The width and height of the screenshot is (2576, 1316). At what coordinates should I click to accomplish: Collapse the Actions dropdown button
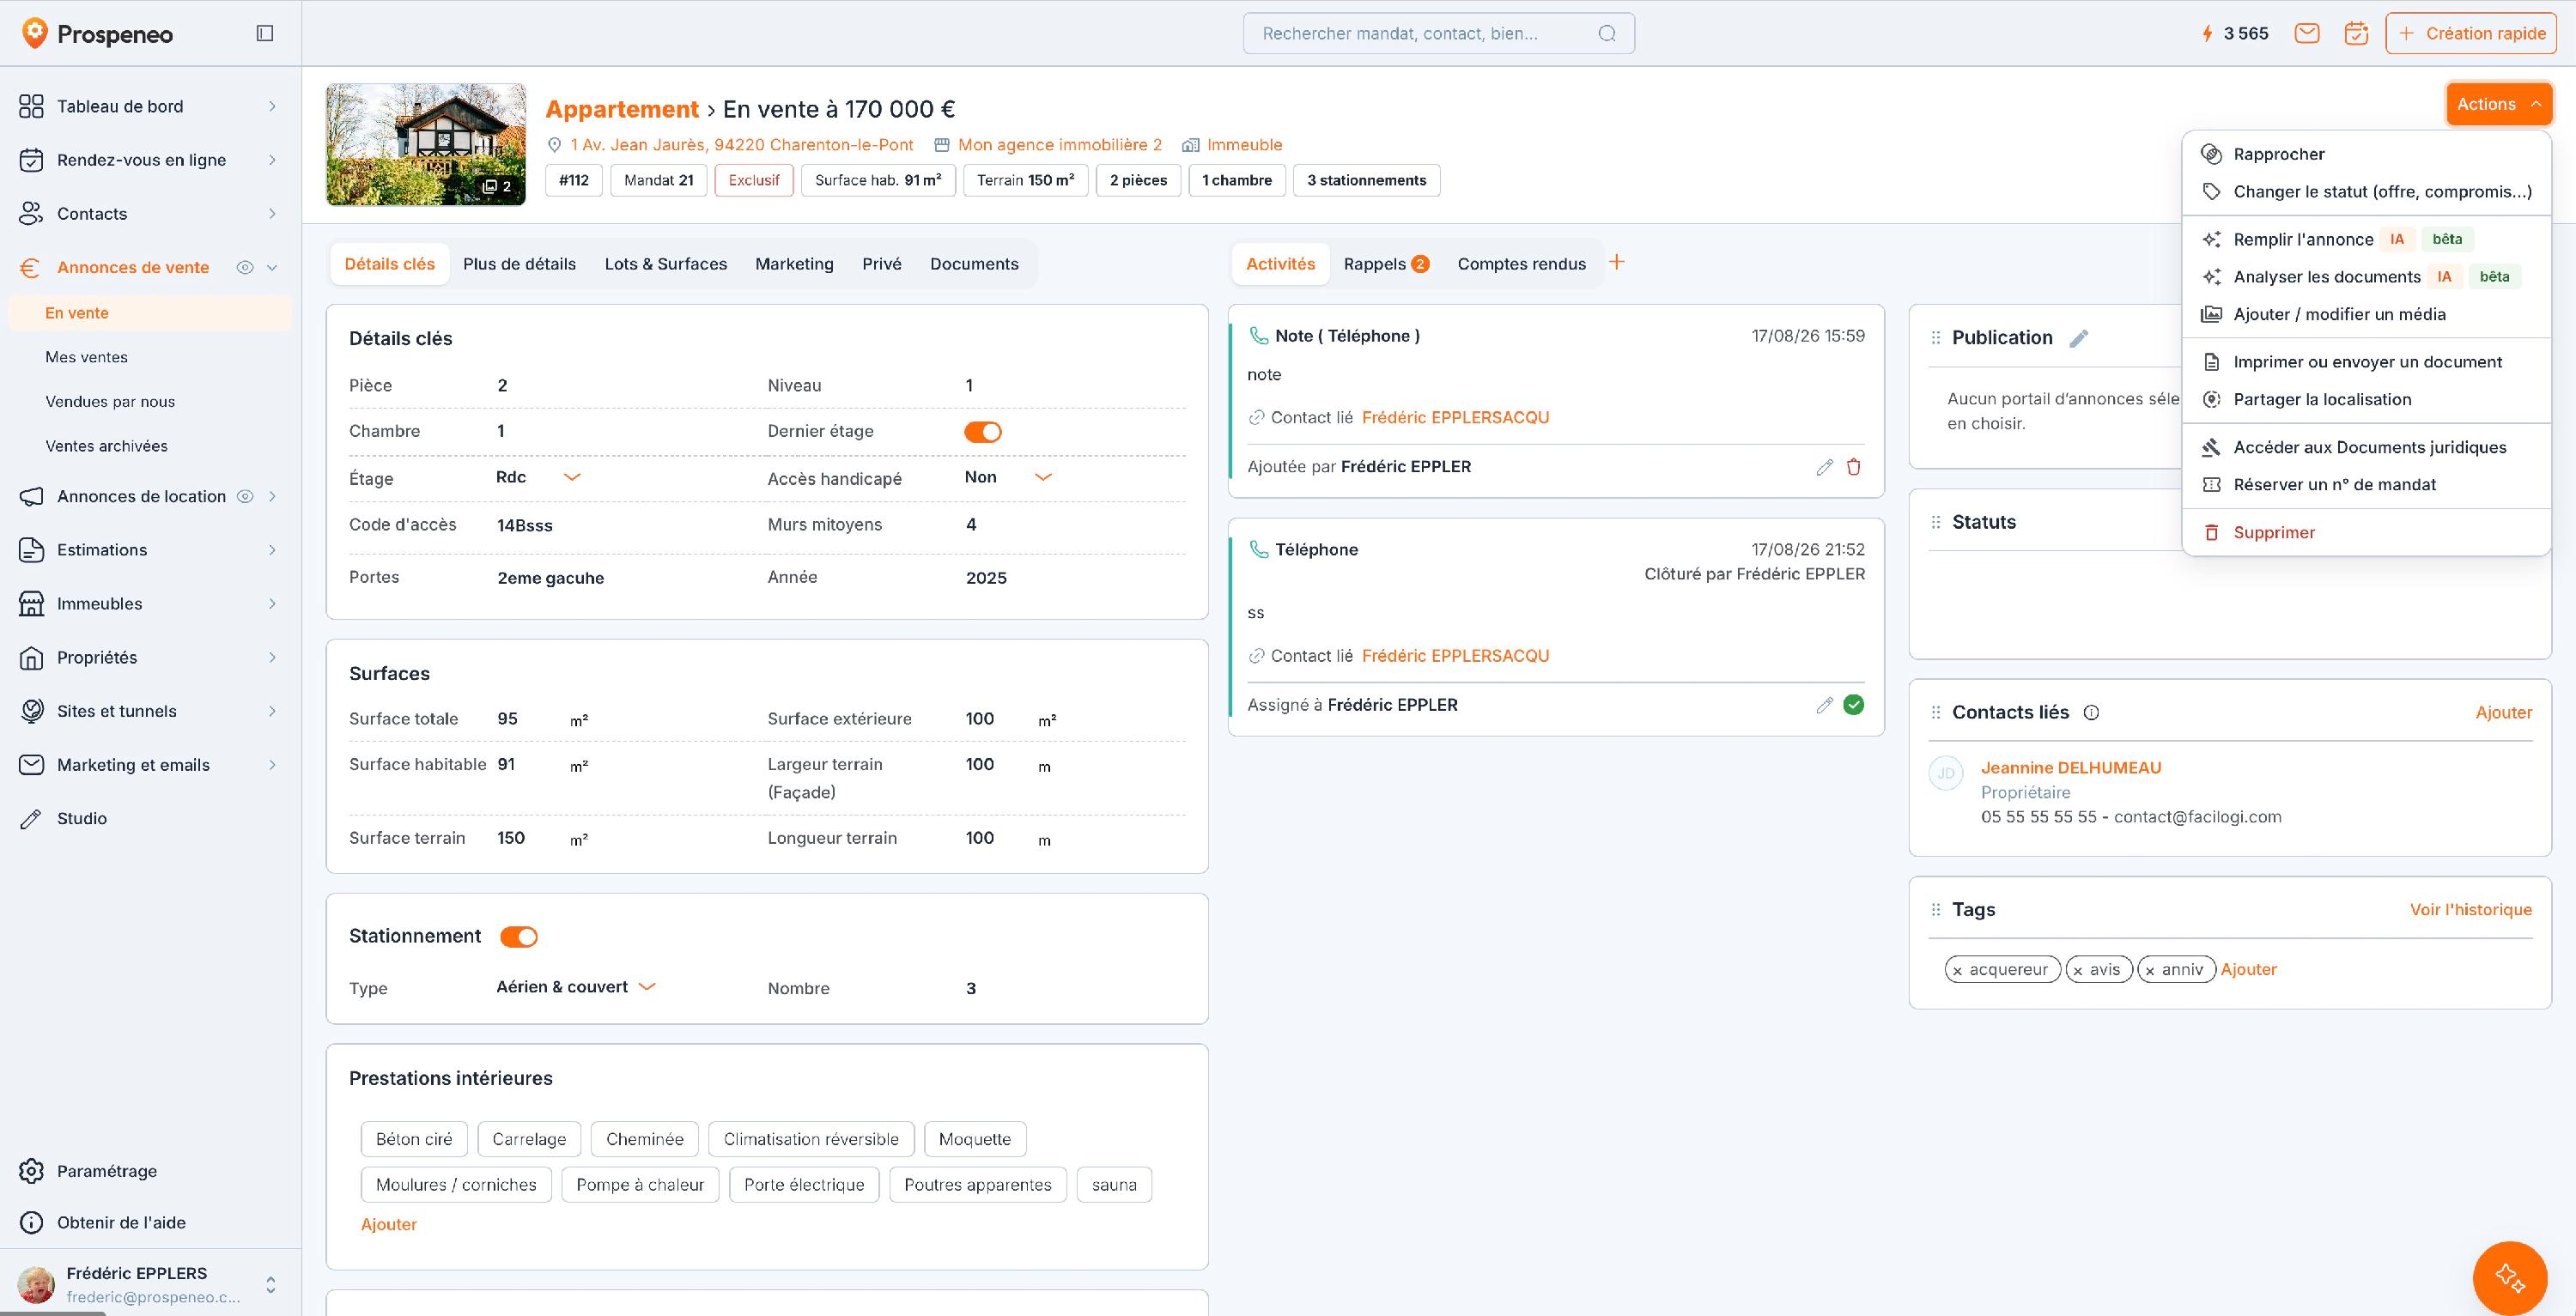2499,104
